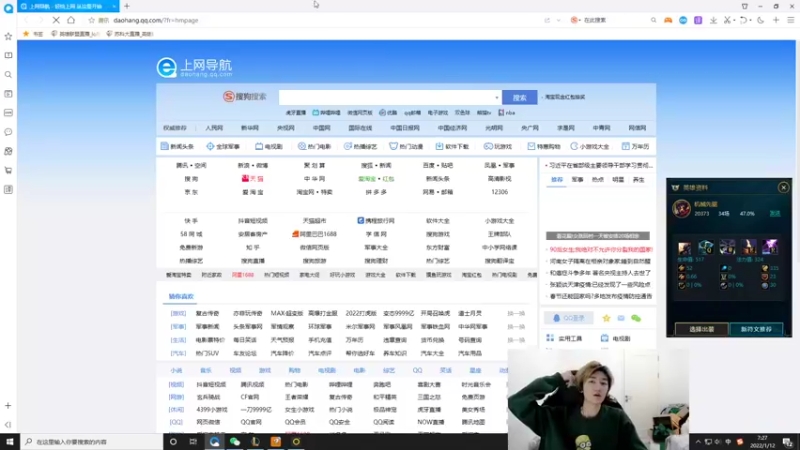Open the pinned 苏科大直播 bookmark
Image resolution: width=800 pixels, height=450 pixels.
tap(130, 34)
